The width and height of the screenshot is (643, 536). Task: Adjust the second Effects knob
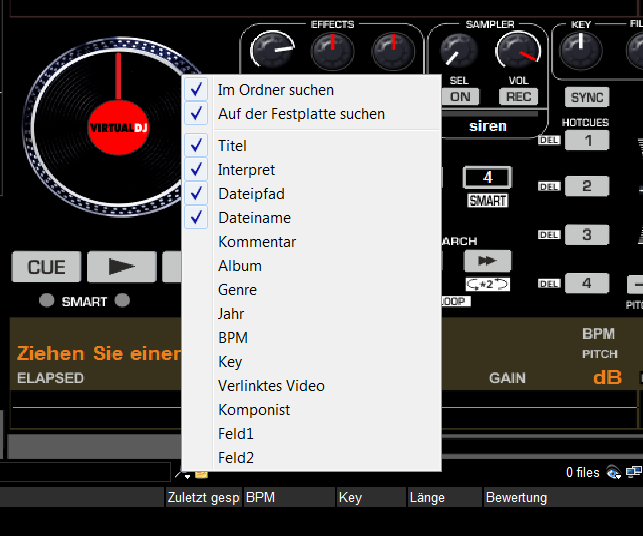333,52
